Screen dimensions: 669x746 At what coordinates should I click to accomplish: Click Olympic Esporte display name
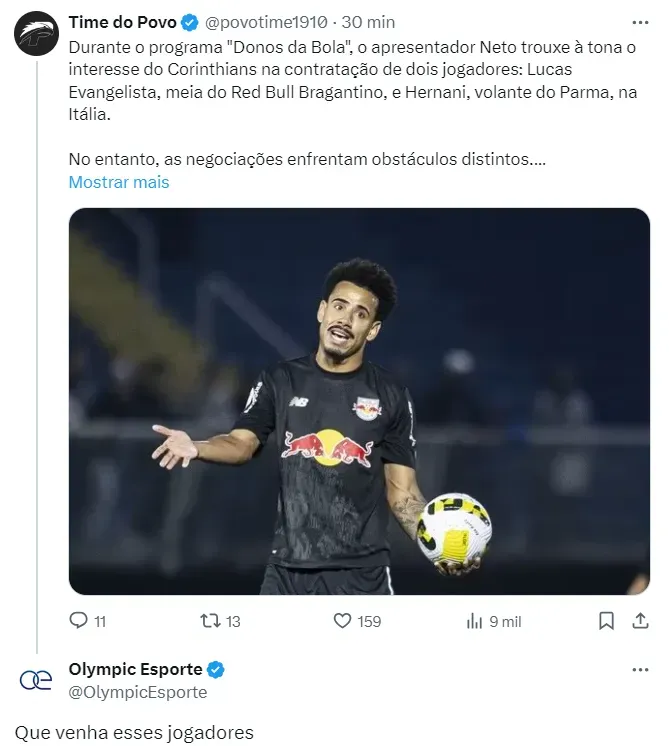pos(135,669)
